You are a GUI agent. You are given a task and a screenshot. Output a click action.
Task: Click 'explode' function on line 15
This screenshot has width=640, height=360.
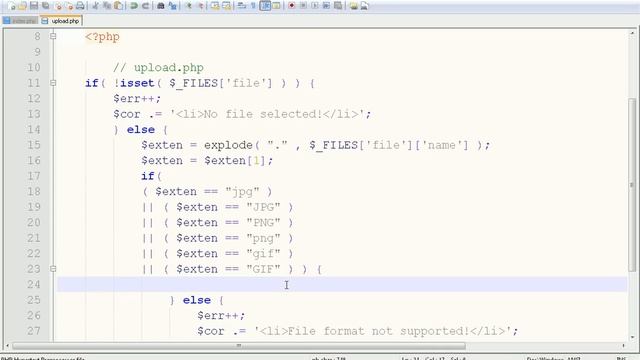point(229,145)
